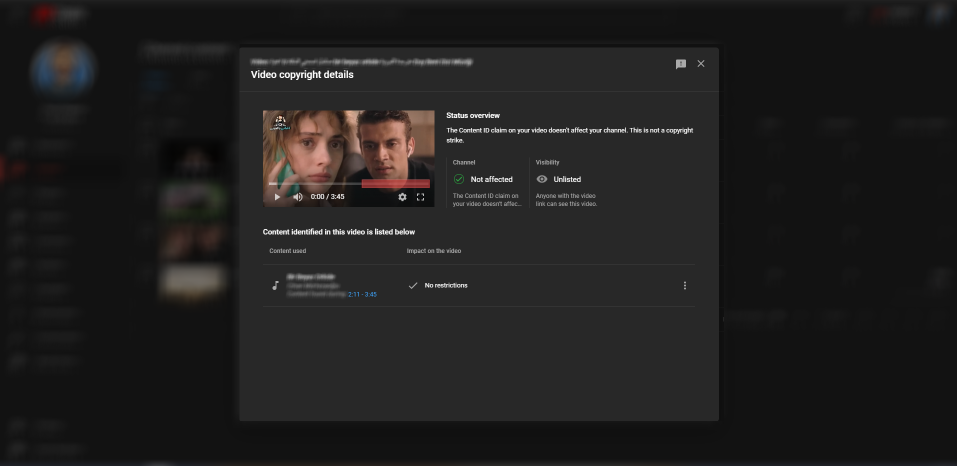Click the green Not affected checkmark icon
957x466 pixels.
(x=459, y=179)
